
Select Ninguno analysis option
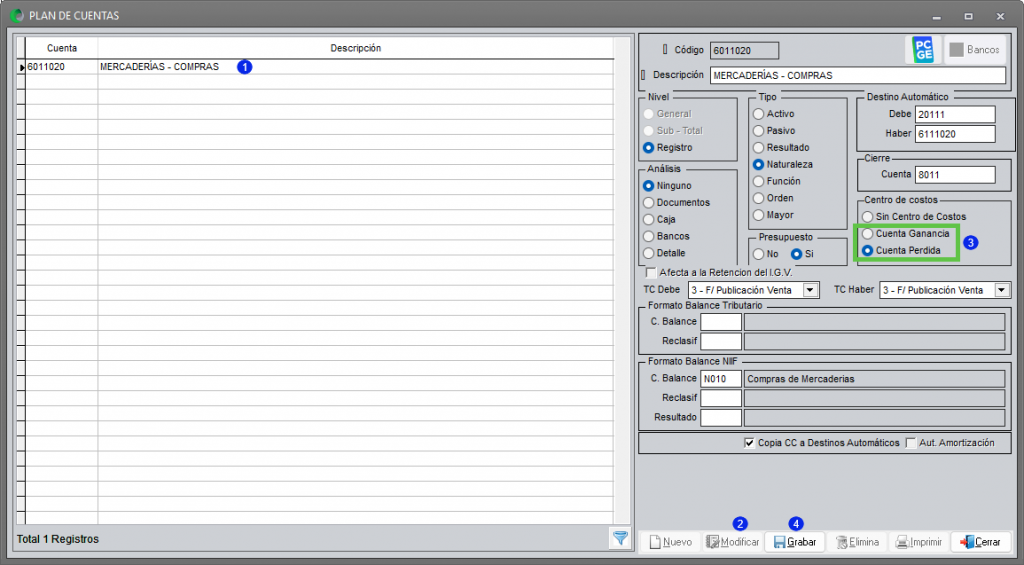(x=648, y=186)
